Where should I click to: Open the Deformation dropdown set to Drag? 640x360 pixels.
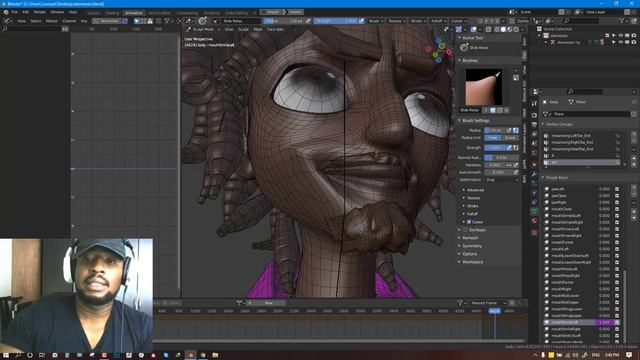pos(501,180)
